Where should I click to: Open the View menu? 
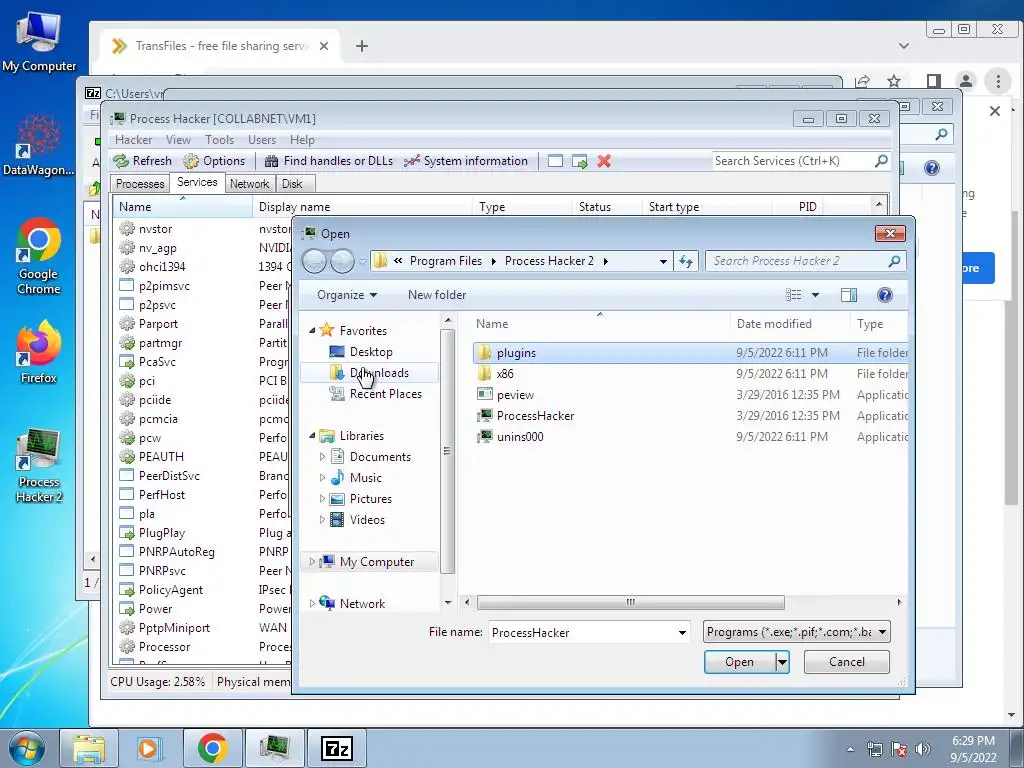[178, 140]
